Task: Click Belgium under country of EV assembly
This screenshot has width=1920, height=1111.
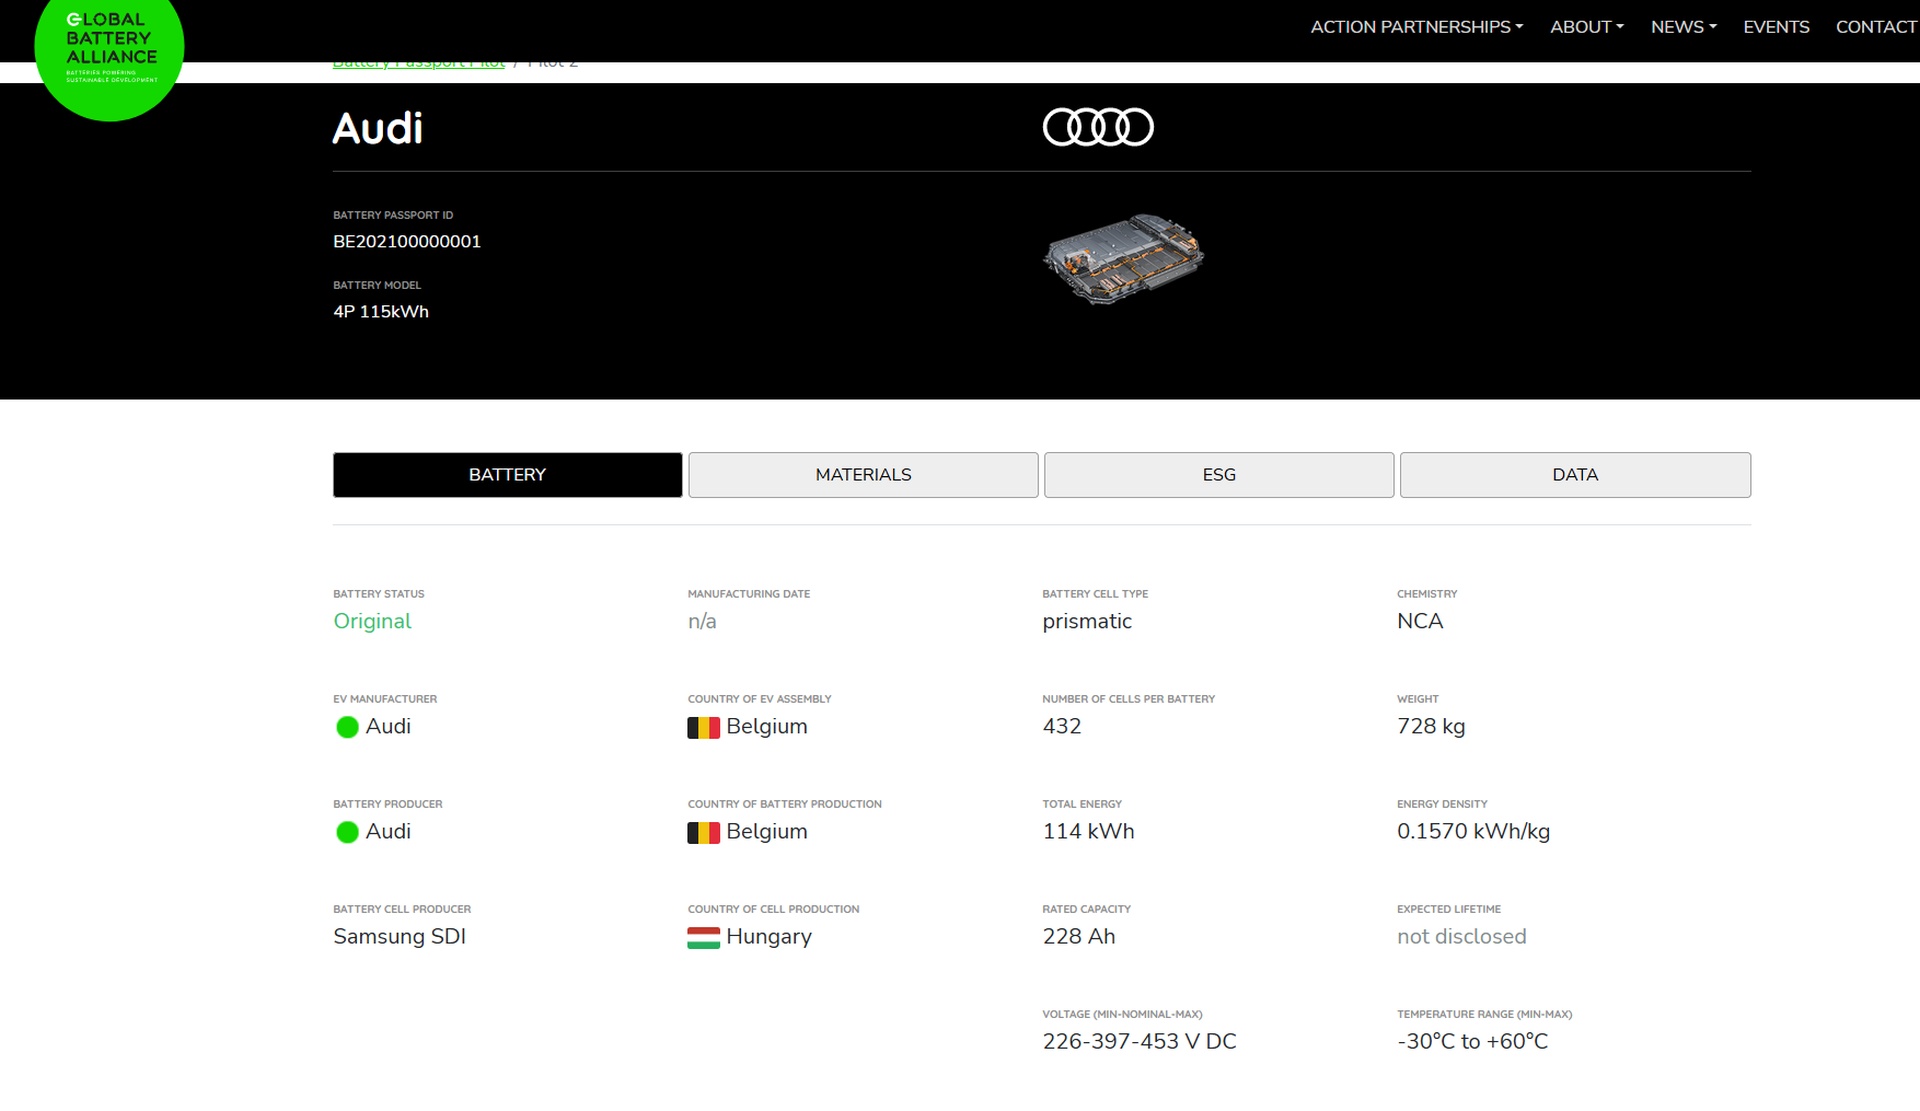Action: pyautogui.click(x=767, y=726)
